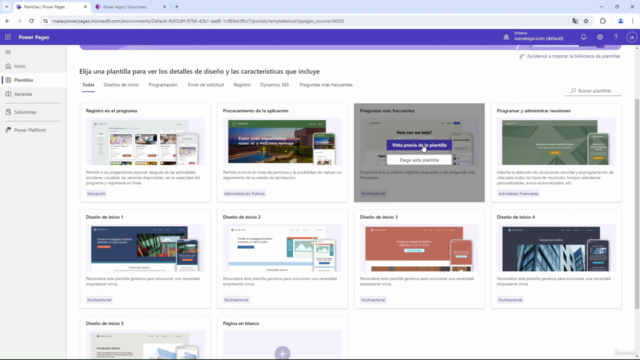This screenshot has width=640, height=360.
Task: Click the Página en blanco plus icon
Action: click(282, 353)
